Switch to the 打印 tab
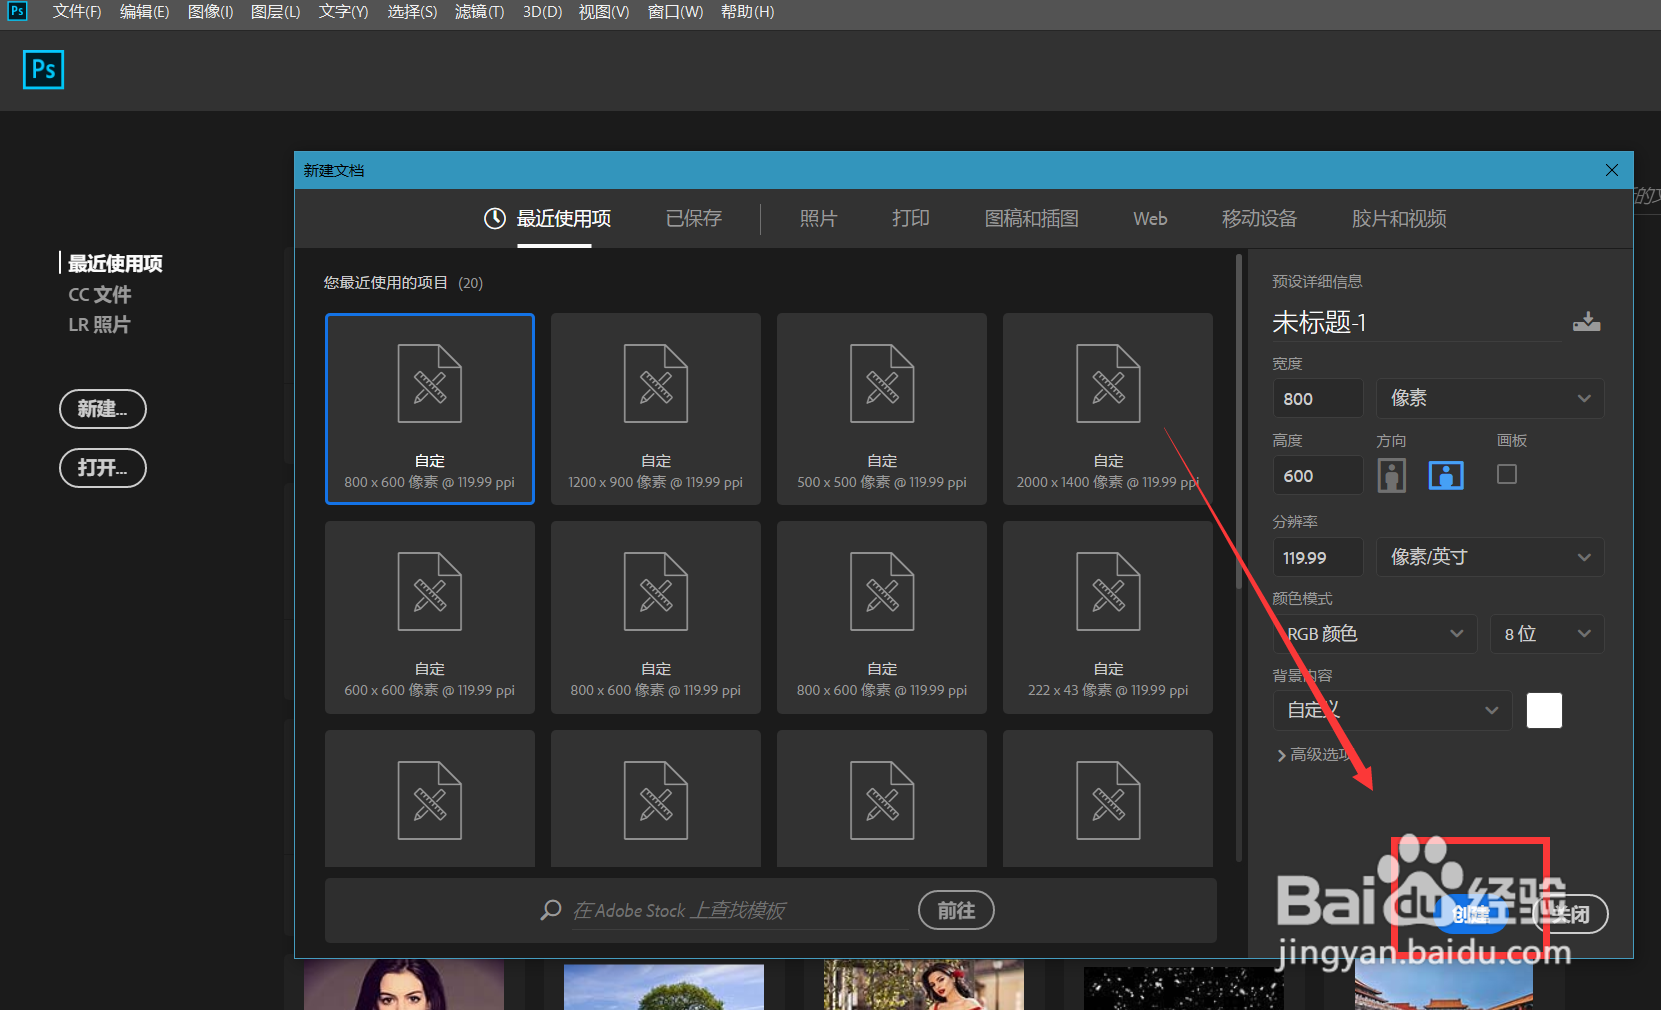 911,218
